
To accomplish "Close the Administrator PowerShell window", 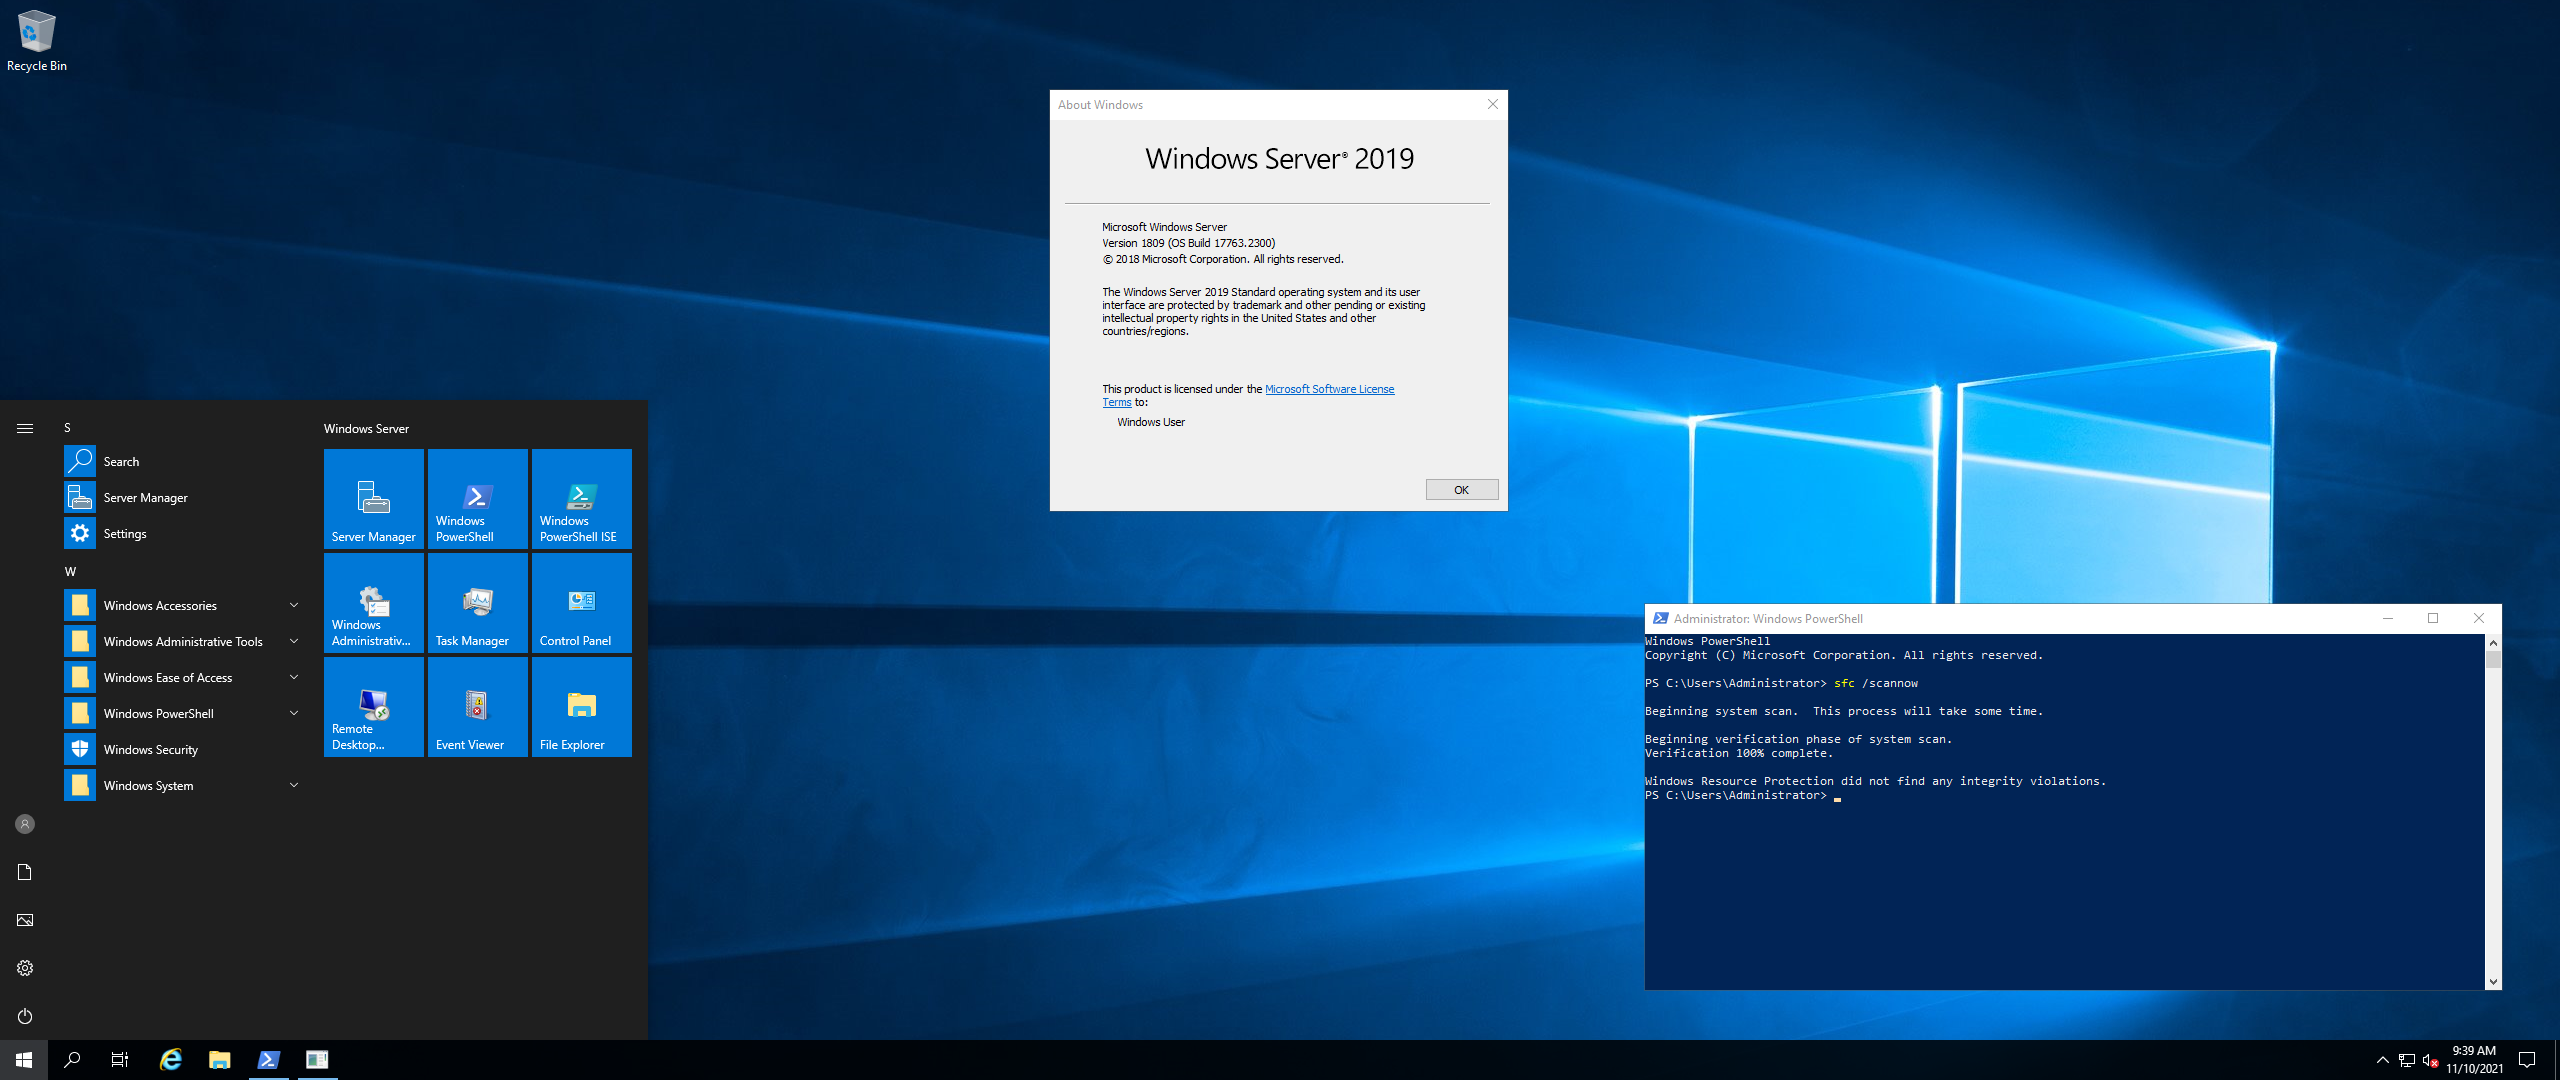I will [x=2478, y=618].
